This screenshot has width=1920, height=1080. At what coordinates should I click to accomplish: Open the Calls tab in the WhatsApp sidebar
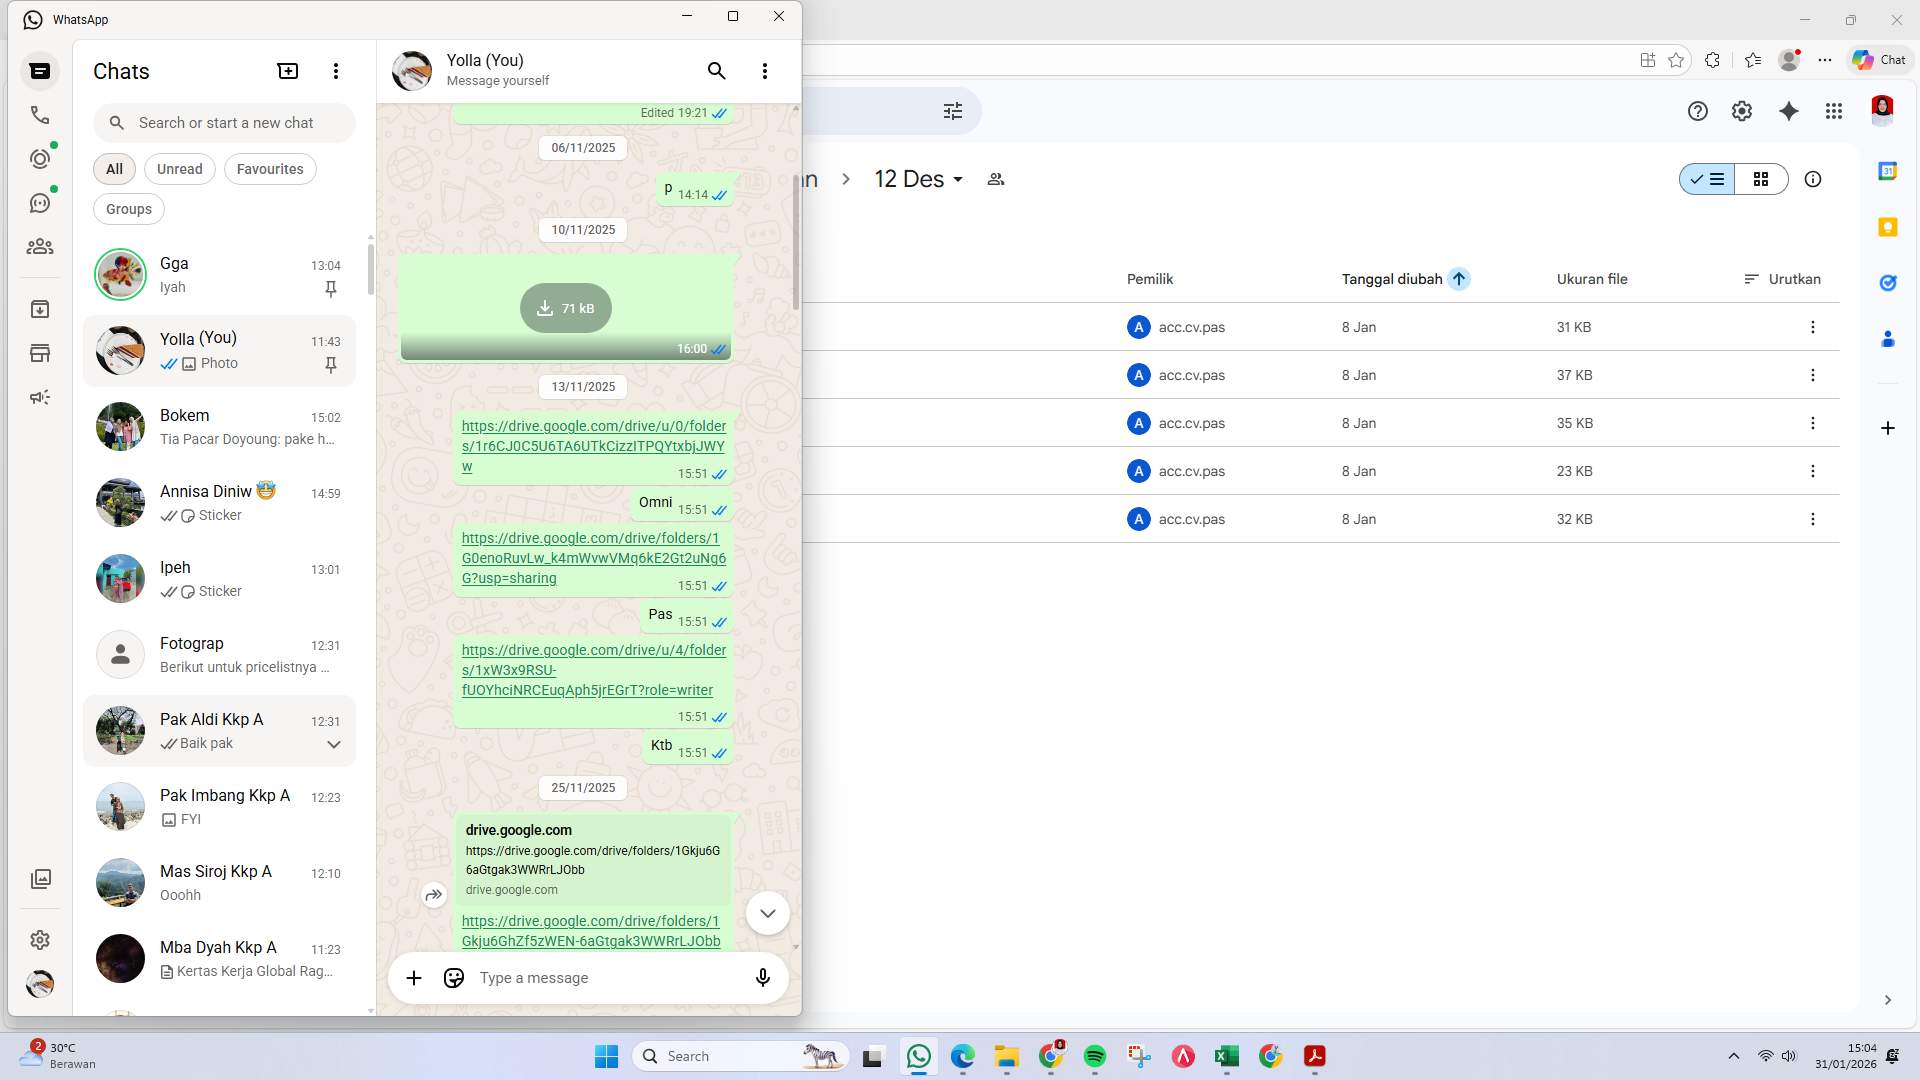point(40,115)
